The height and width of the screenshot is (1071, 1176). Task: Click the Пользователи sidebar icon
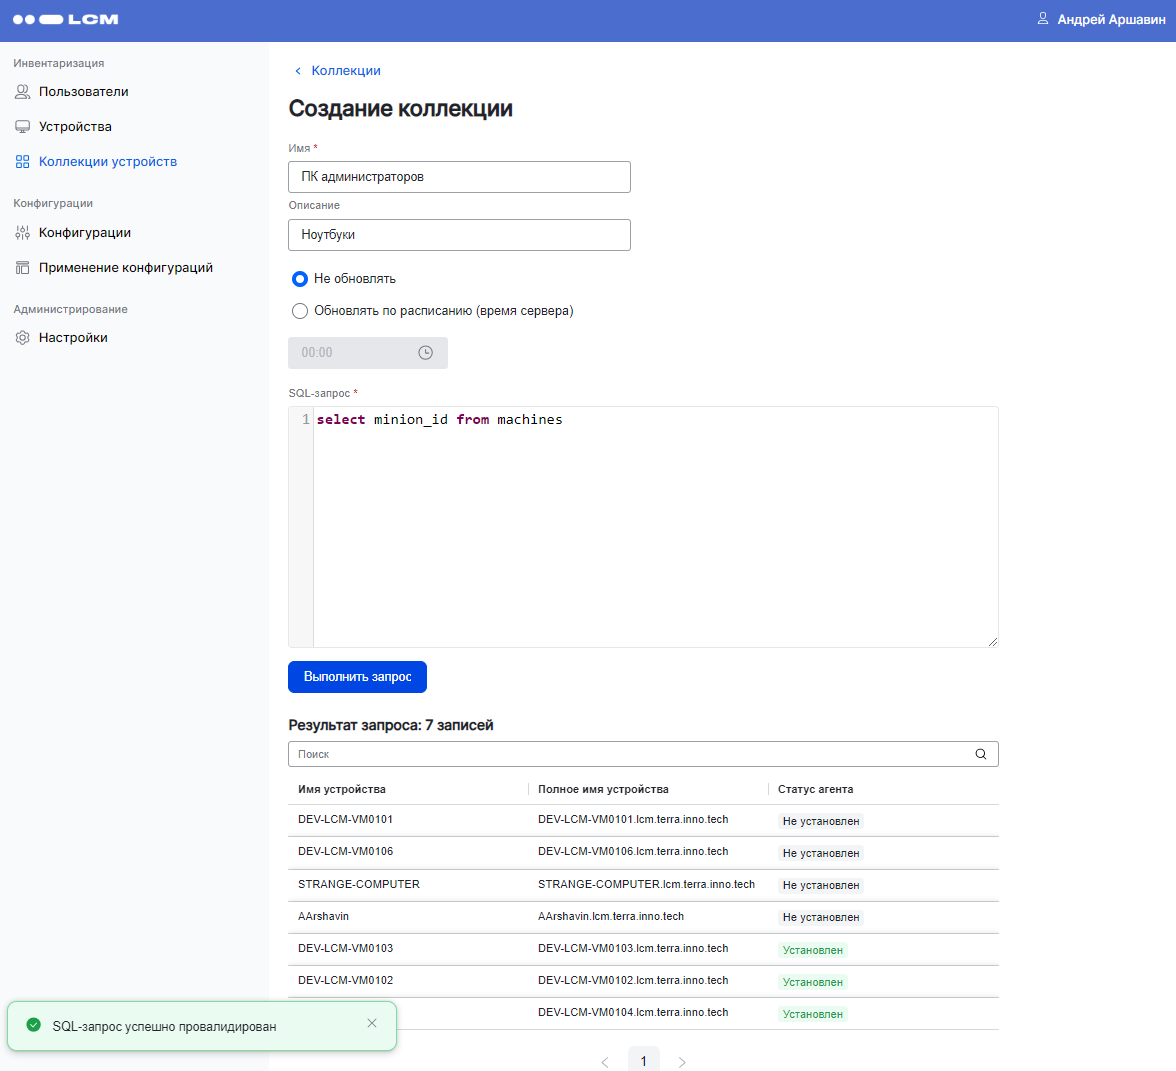22,92
